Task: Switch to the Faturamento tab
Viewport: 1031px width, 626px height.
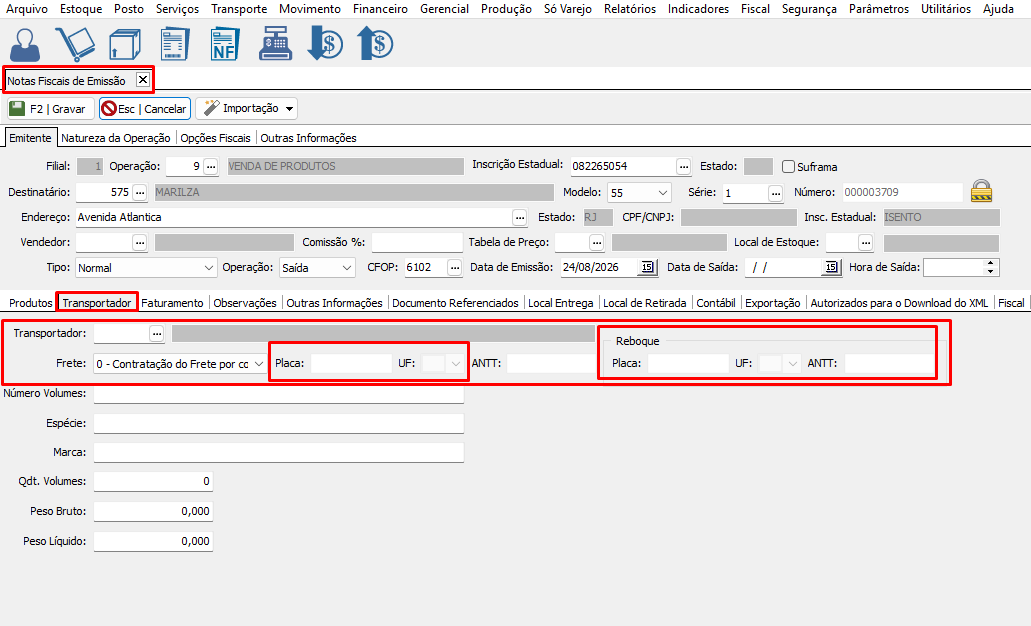Action: [x=172, y=302]
